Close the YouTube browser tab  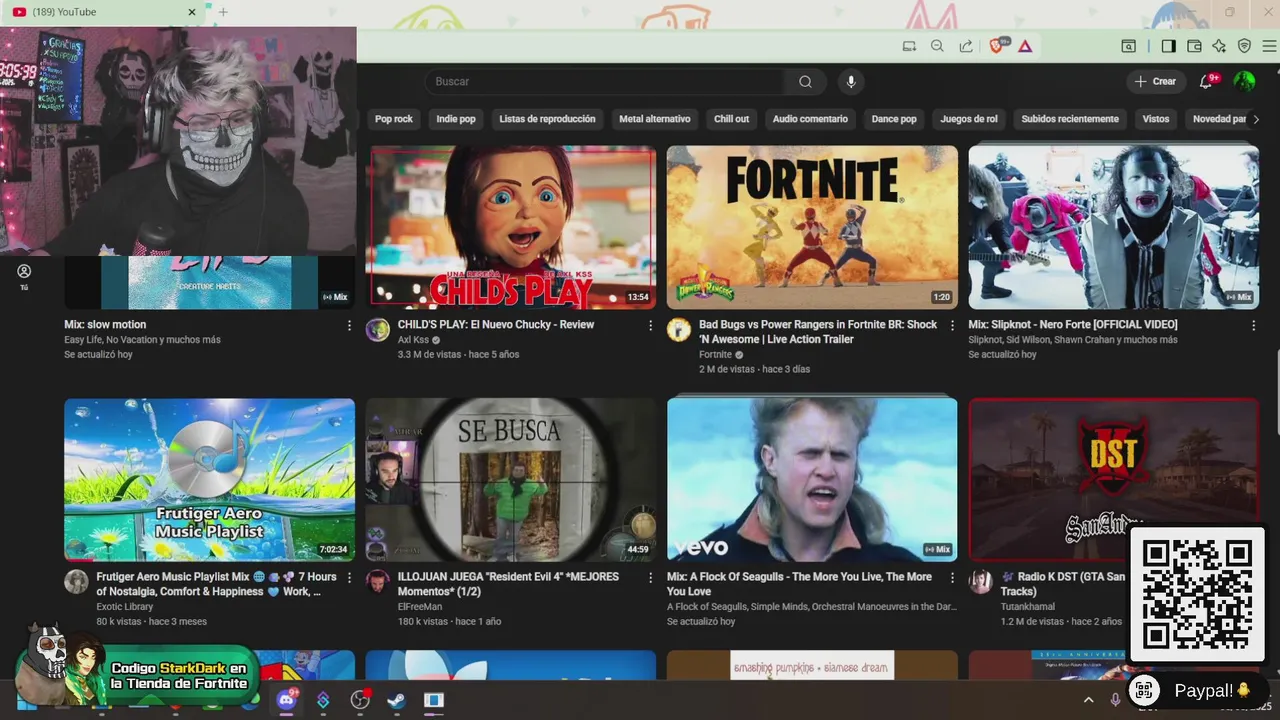pyautogui.click(x=192, y=12)
